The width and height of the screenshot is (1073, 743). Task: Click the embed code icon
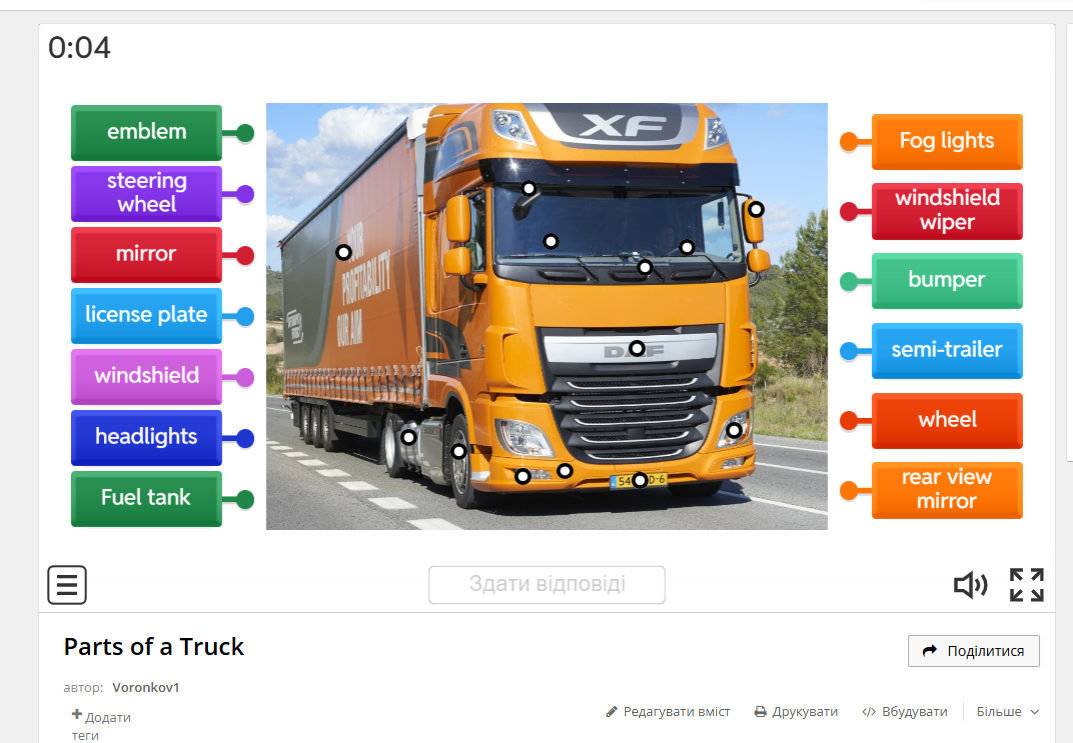pos(868,712)
